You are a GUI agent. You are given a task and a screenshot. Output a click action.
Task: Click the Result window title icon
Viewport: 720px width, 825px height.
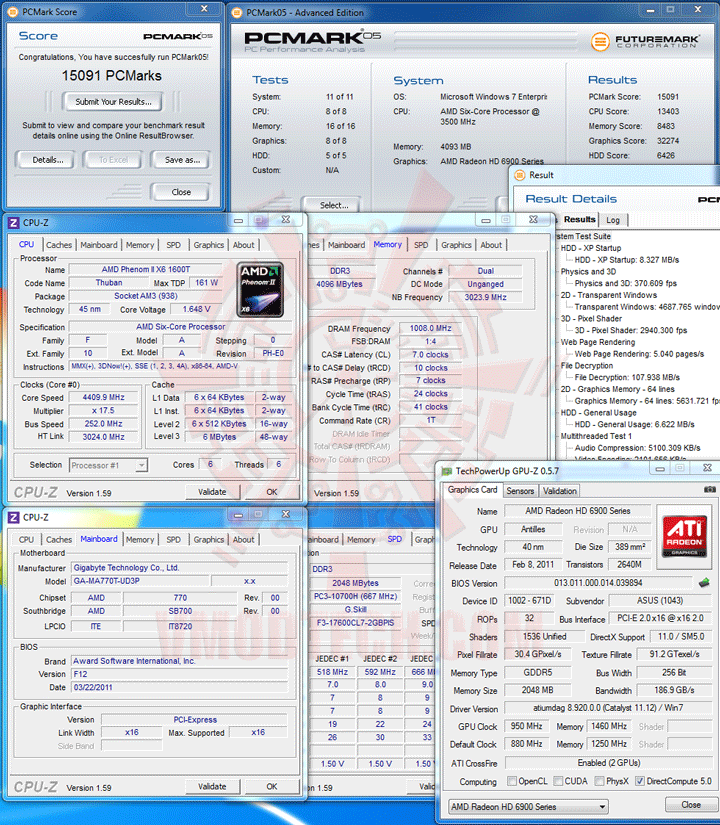[x=519, y=175]
